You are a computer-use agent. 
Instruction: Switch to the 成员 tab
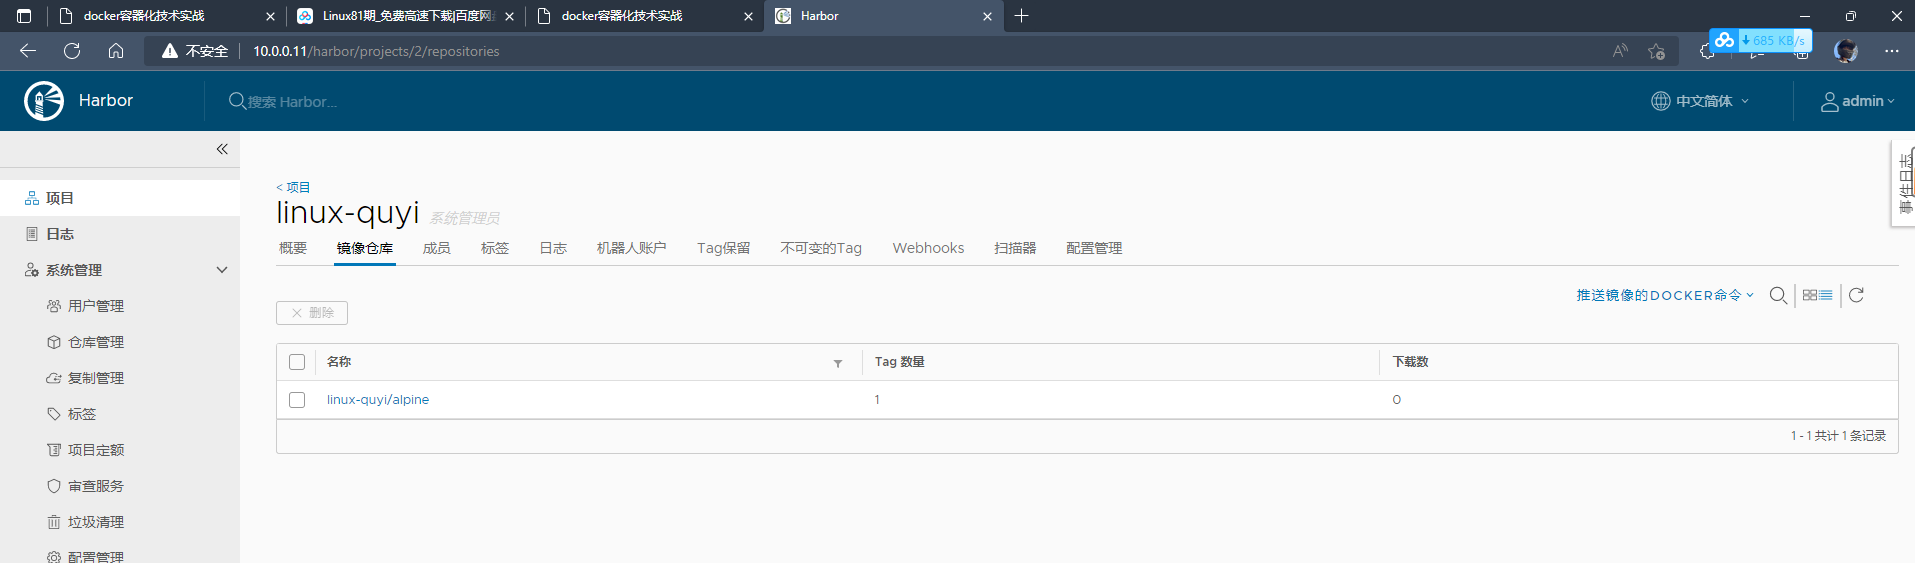[437, 248]
